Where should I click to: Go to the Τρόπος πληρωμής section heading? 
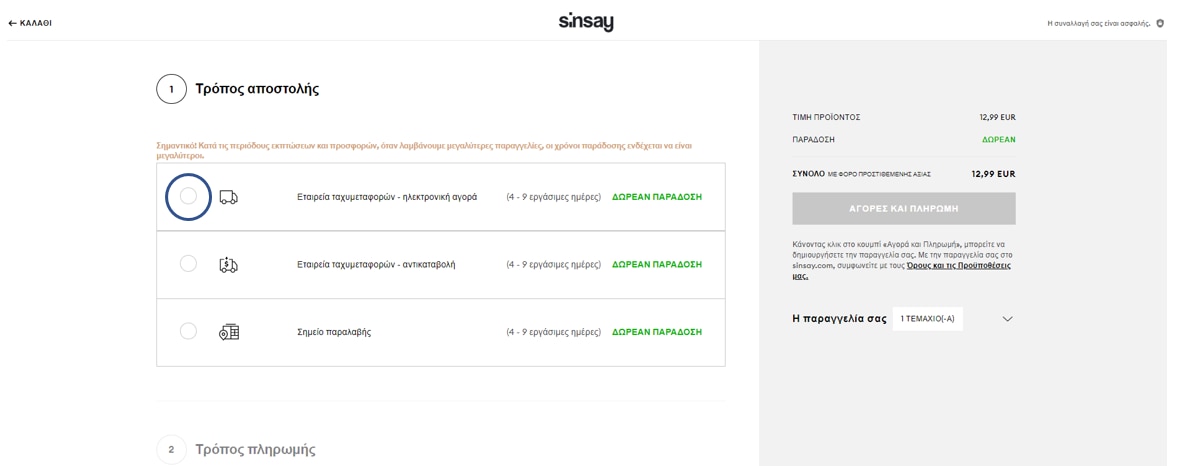[x=255, y=449]
